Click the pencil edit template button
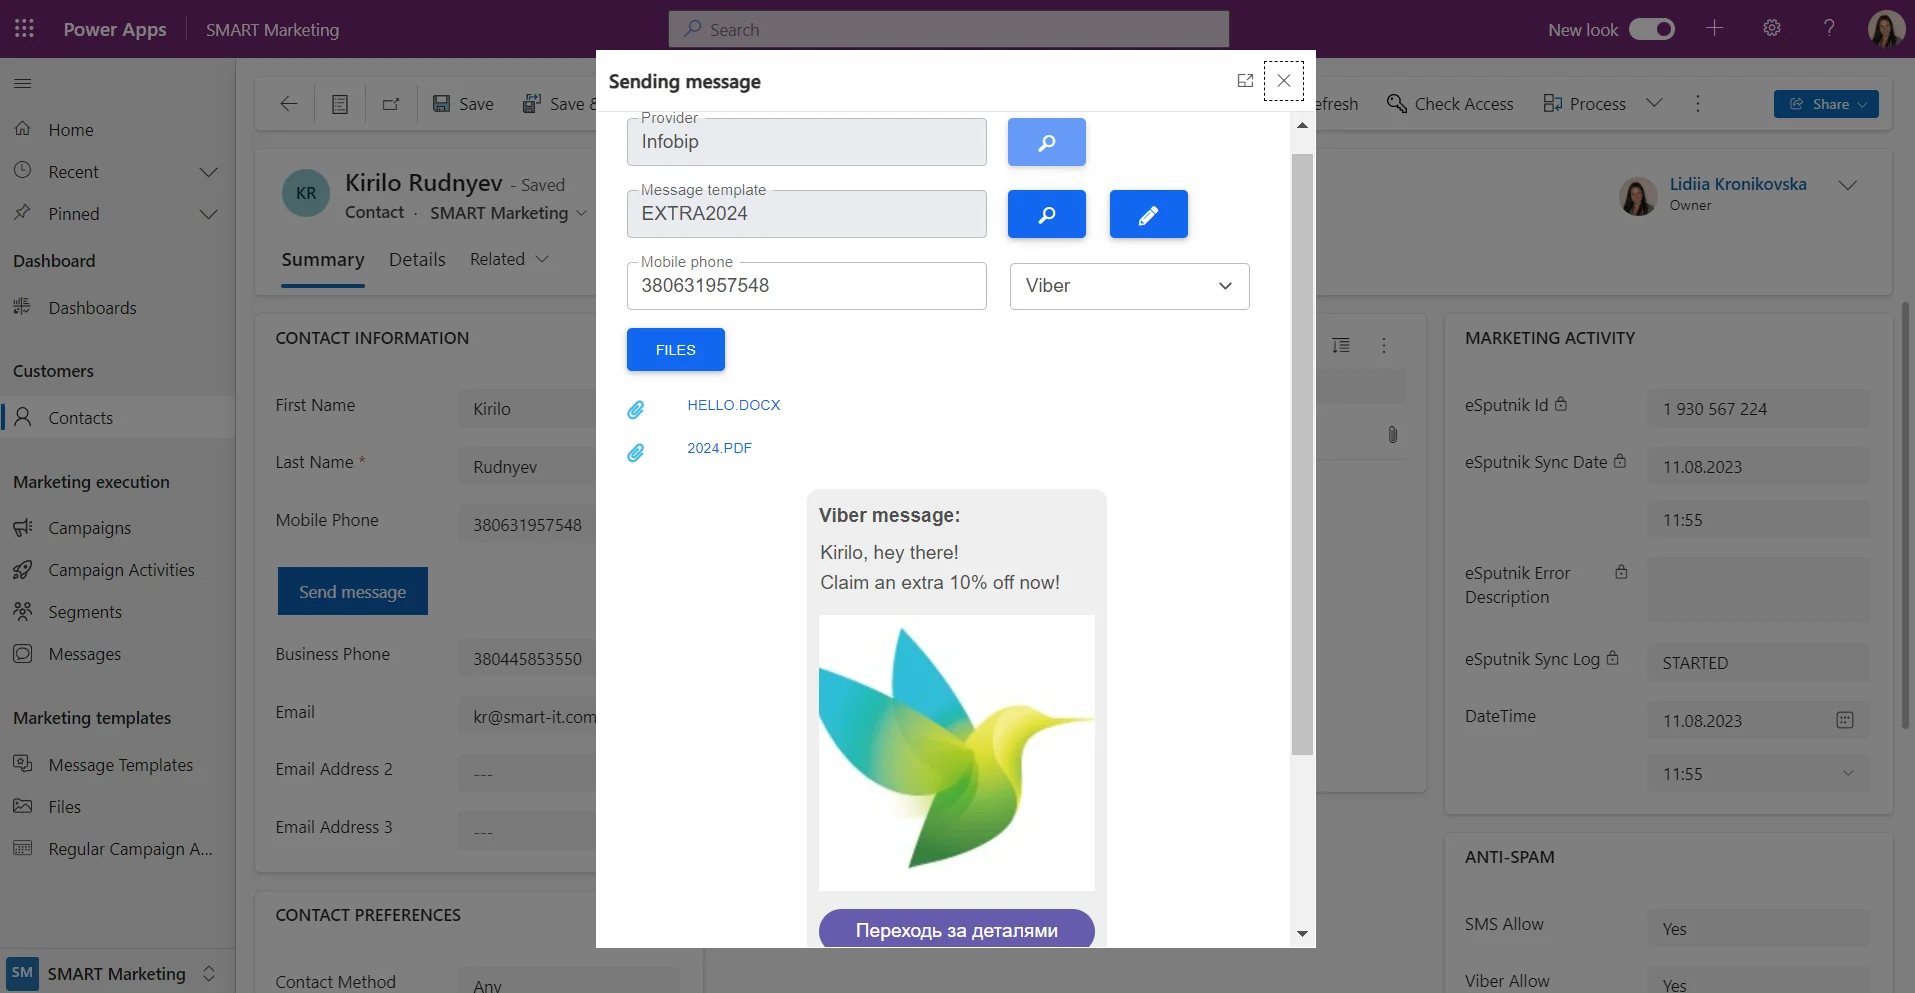1915x993 pixels. pos(1148,214)
